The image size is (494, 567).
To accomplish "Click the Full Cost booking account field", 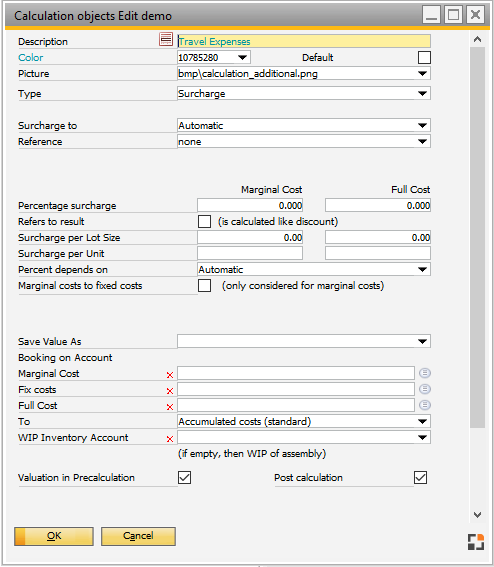I will click(296, 405).
